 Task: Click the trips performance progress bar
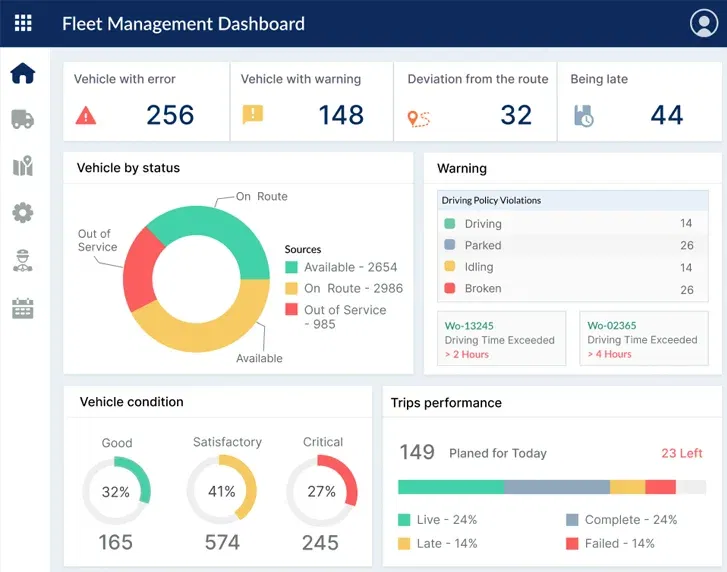[550, 487]
